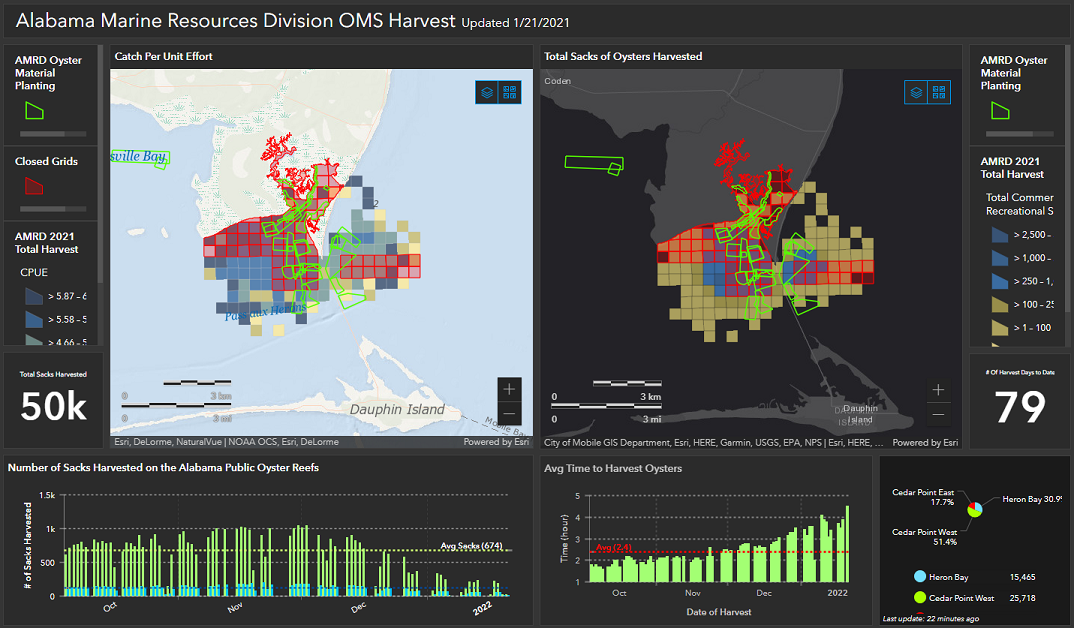This screenshot has width=1074, height=628.
Task: Select the red Closed Grids legend symbol
Action: pos(33,186)
